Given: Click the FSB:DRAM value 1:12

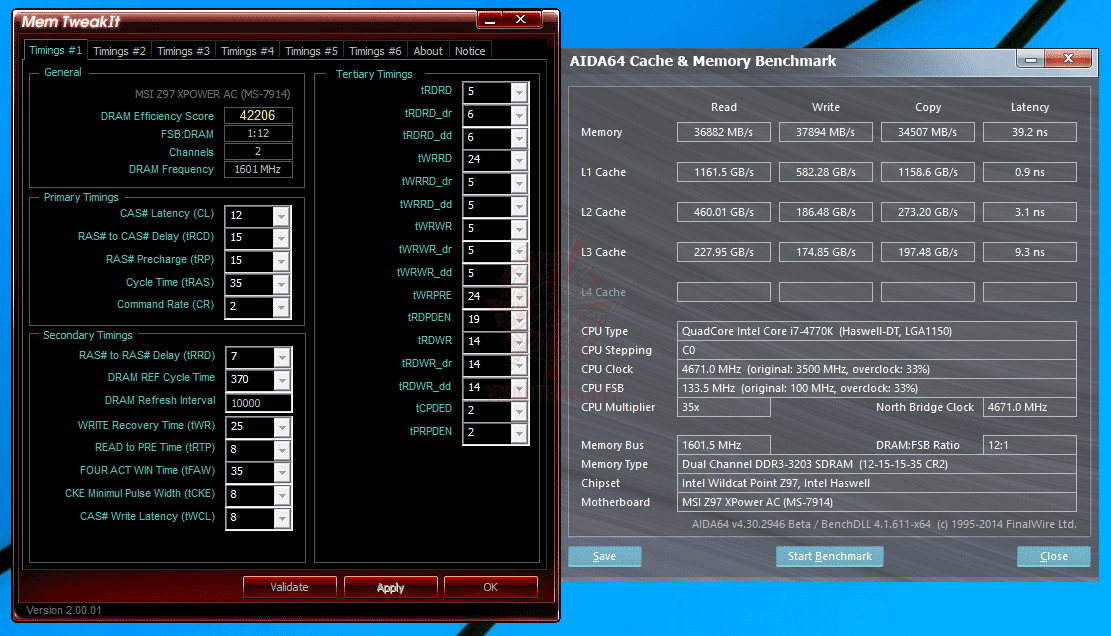Looking at the screenshot, I should 258,133.
